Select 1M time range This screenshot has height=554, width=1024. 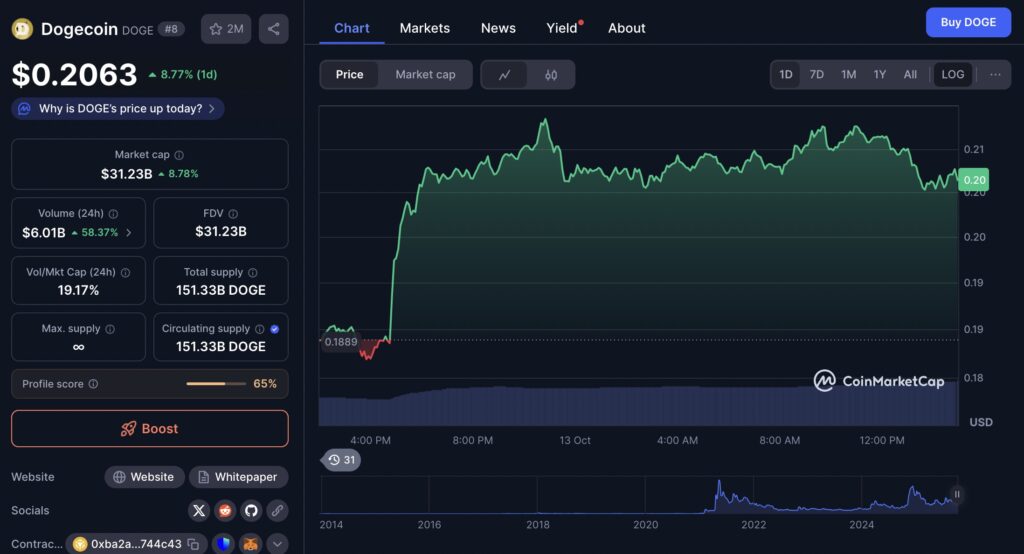[848, 74]
